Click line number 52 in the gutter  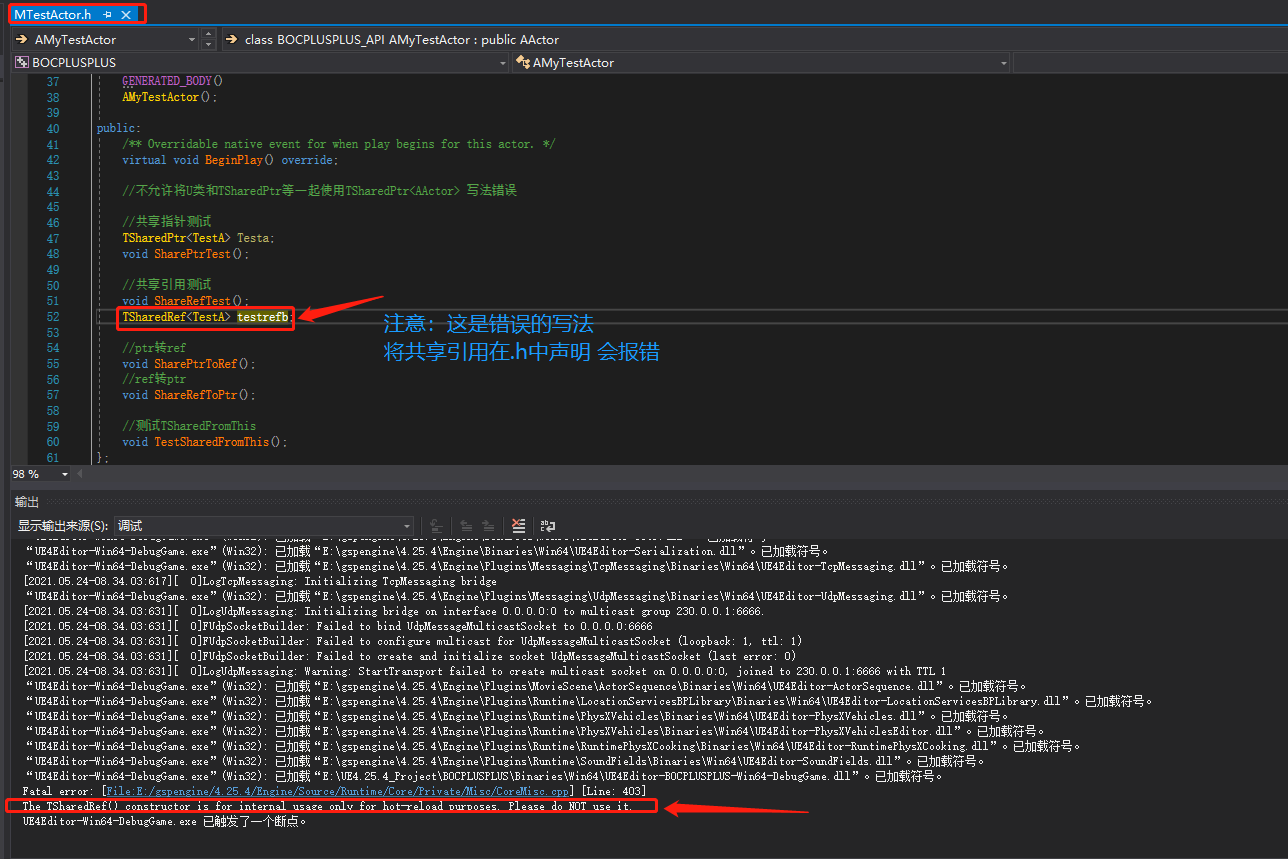click(x=53, y=317)
